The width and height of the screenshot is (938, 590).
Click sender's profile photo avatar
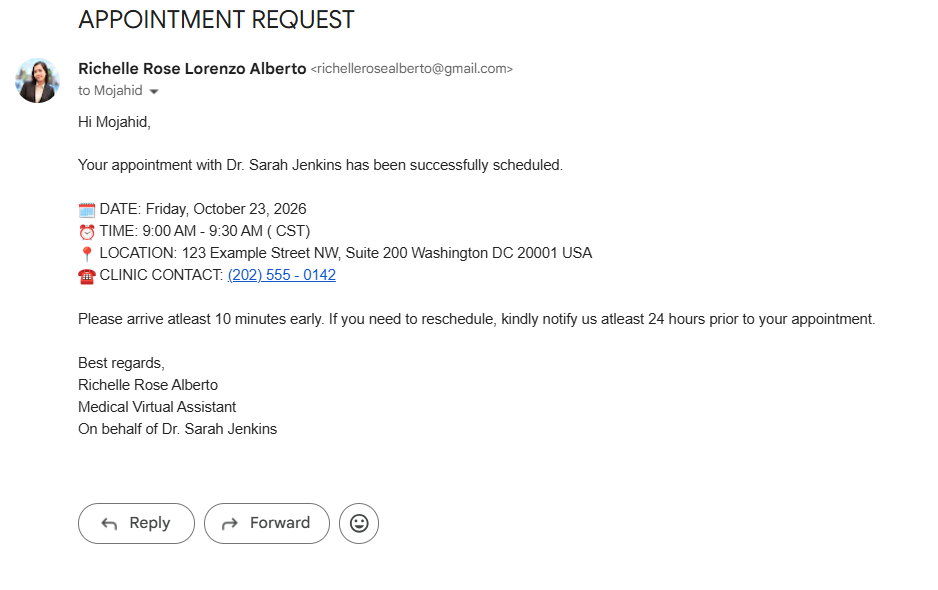click(x=37, y=81)
